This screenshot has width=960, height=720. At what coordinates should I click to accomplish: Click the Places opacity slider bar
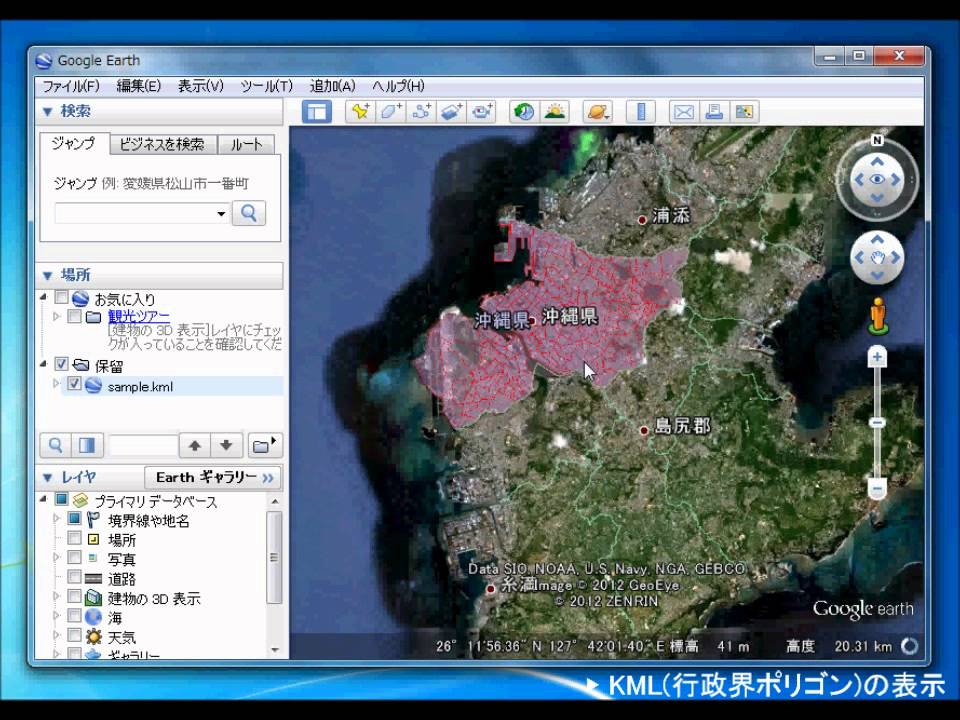click(x=143, y=446)
